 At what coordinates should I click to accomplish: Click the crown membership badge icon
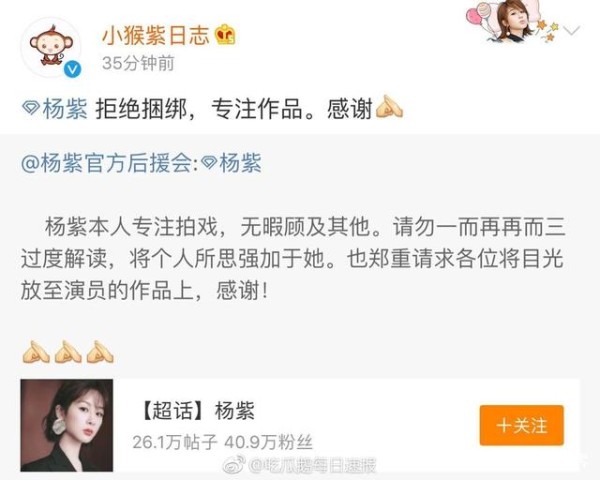[225, 35]
